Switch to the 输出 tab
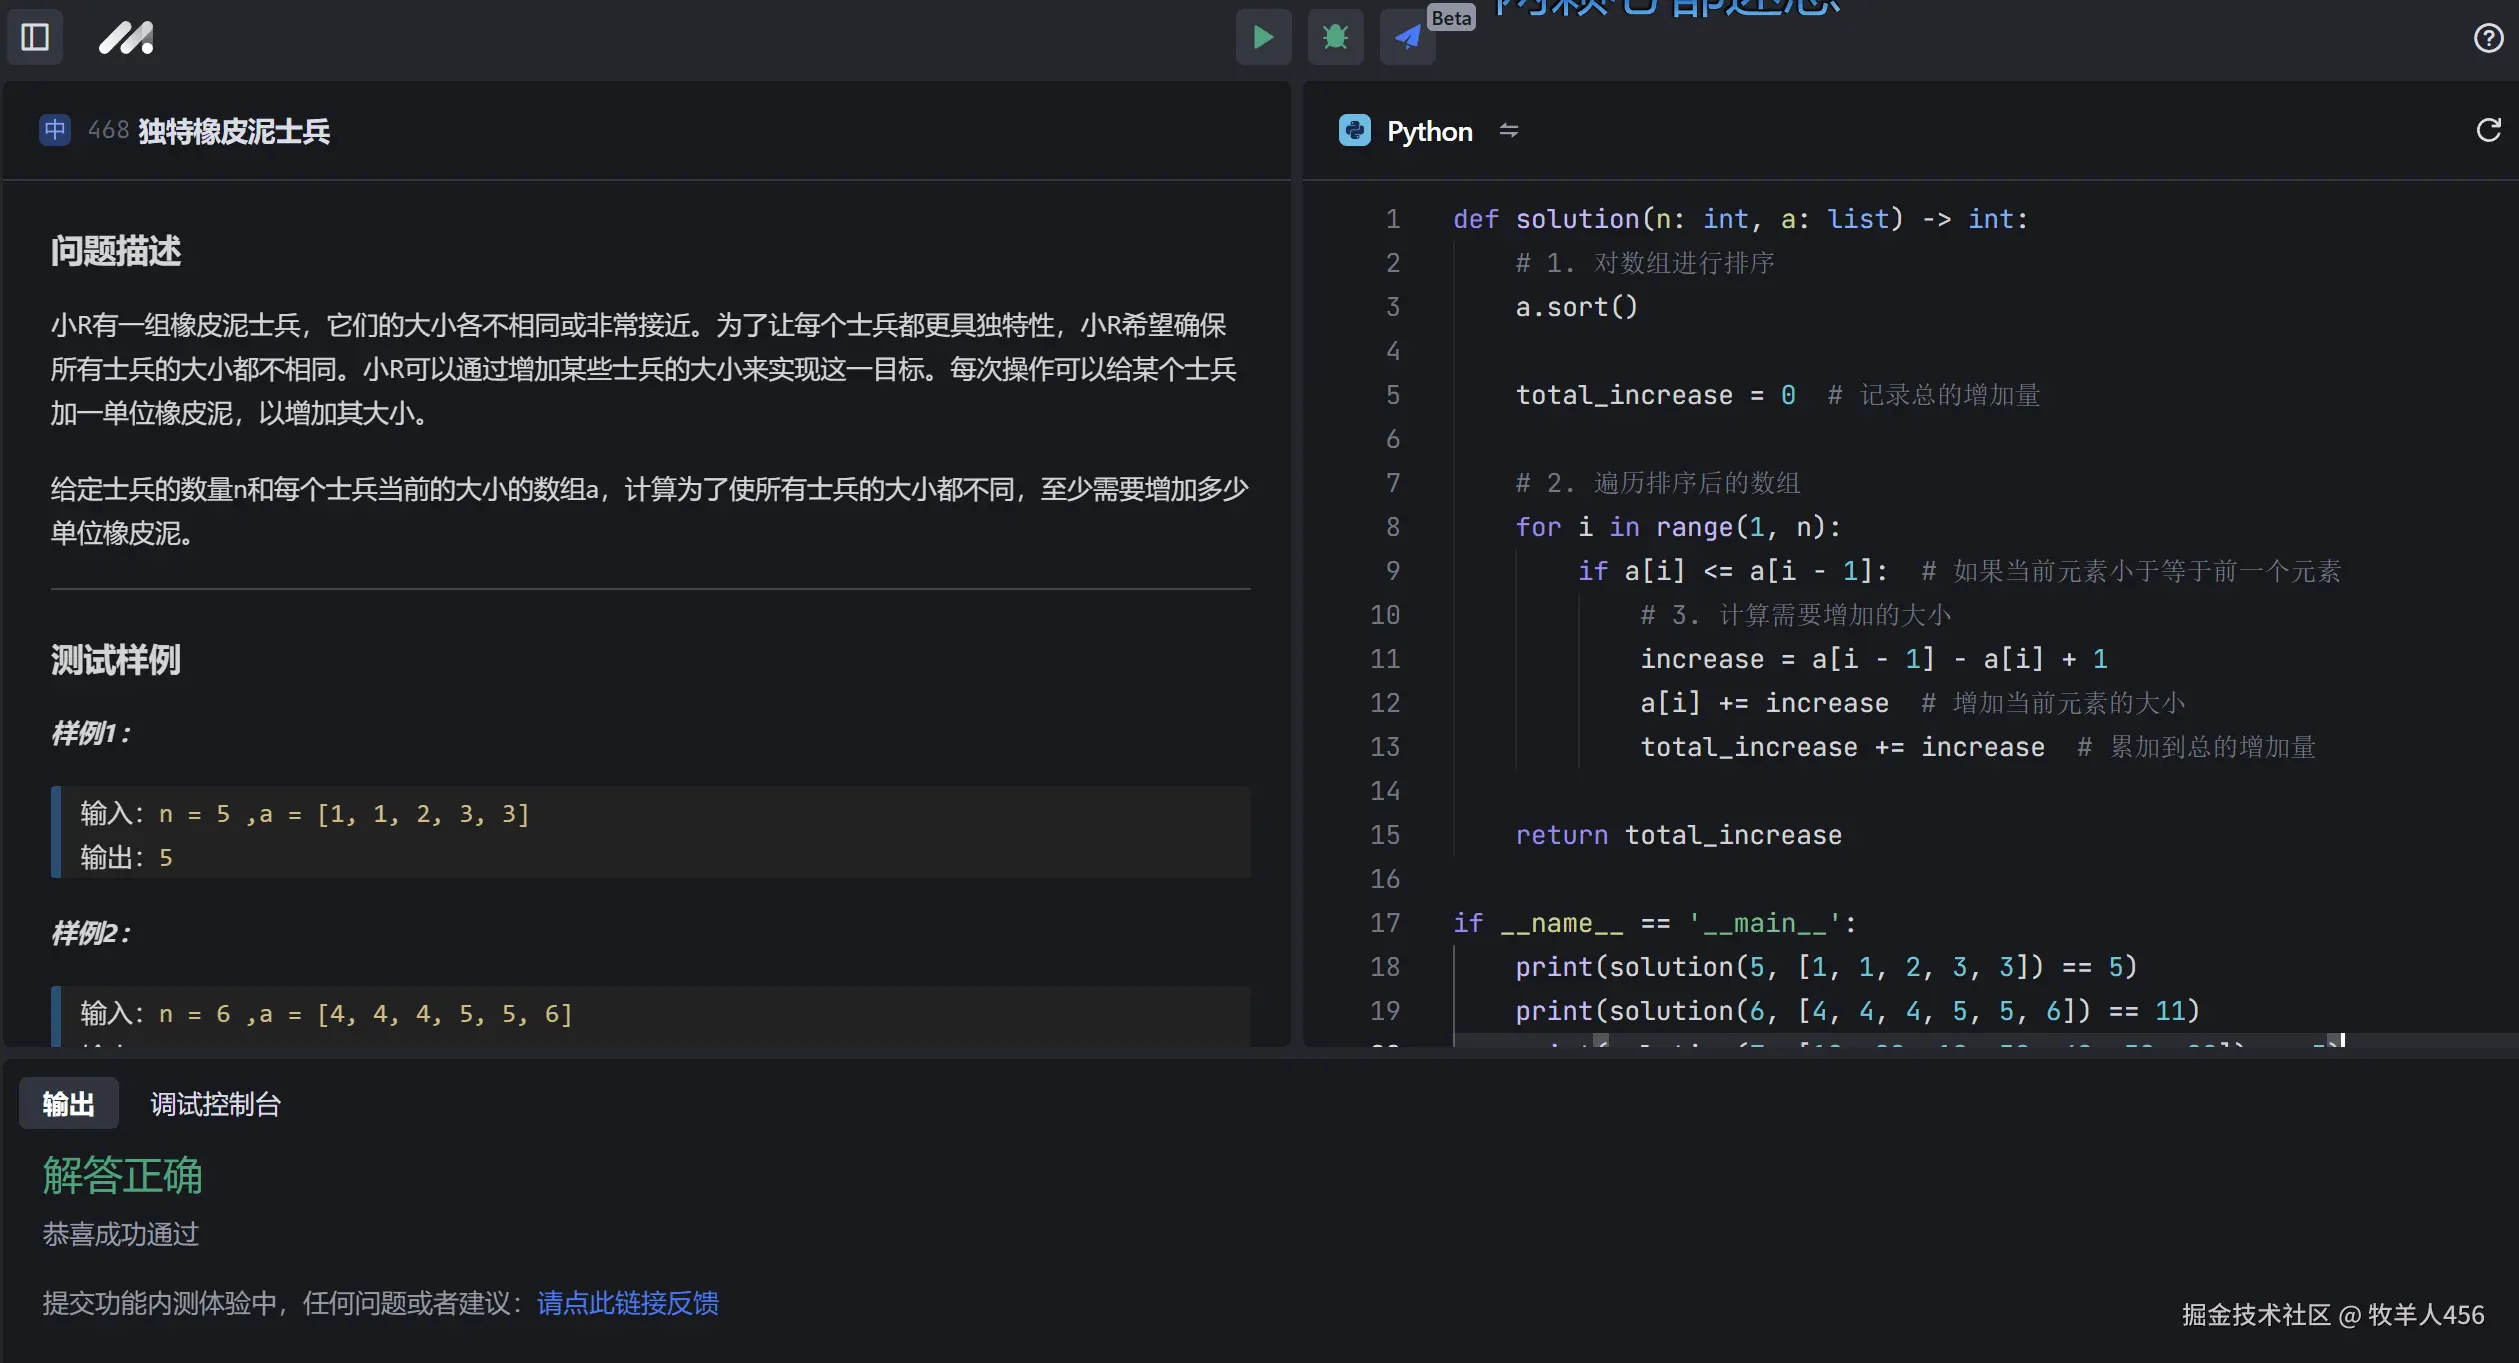 click(x=67, y=1103)
